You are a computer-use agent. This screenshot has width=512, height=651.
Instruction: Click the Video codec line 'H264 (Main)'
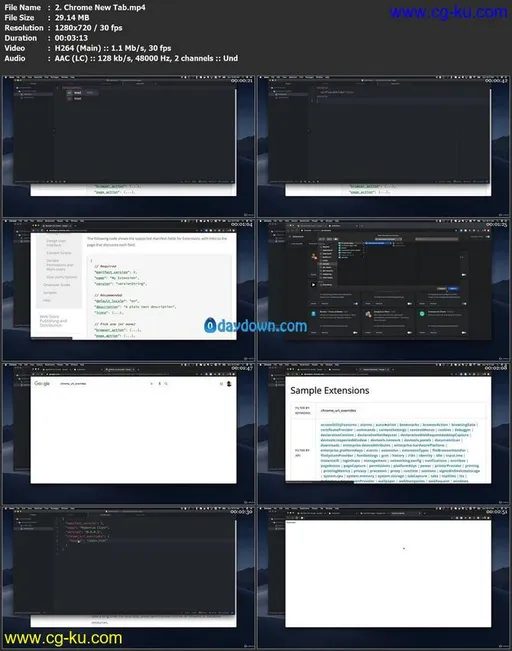[x=78, y=48]
